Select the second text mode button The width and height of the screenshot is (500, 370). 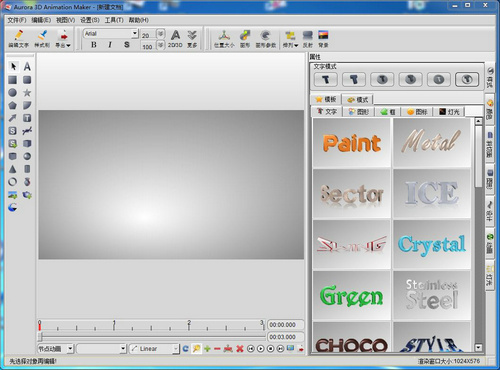pyautogui.click(x=354, y=79)
